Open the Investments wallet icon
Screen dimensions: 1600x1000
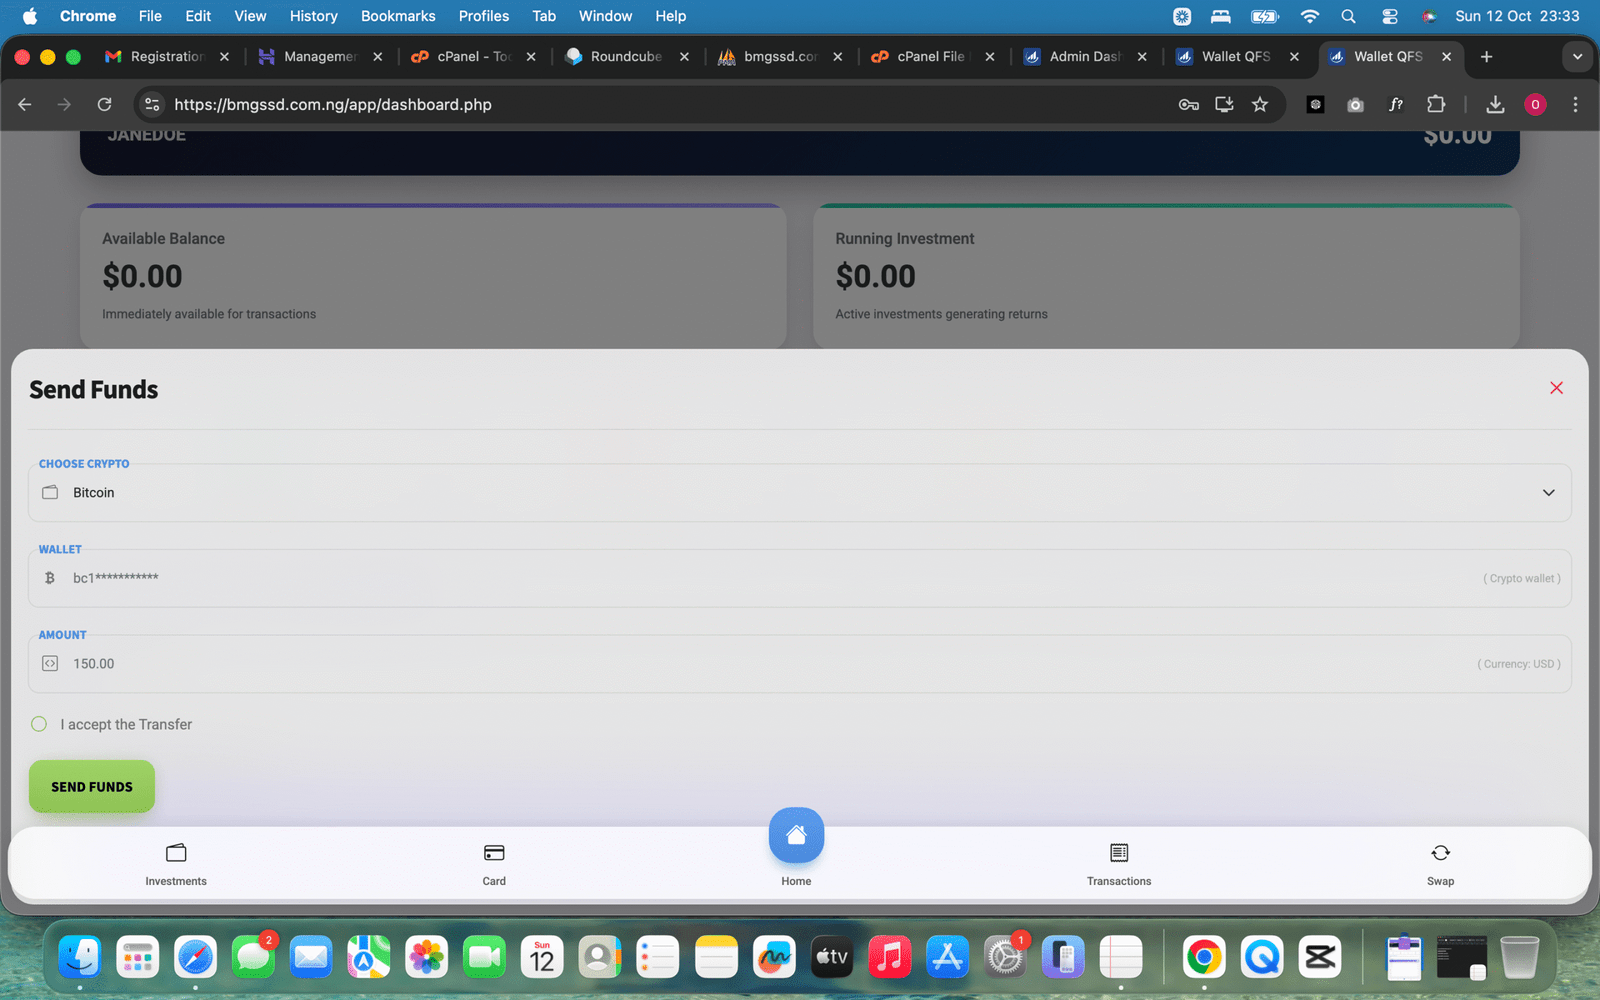pos(176,853)
